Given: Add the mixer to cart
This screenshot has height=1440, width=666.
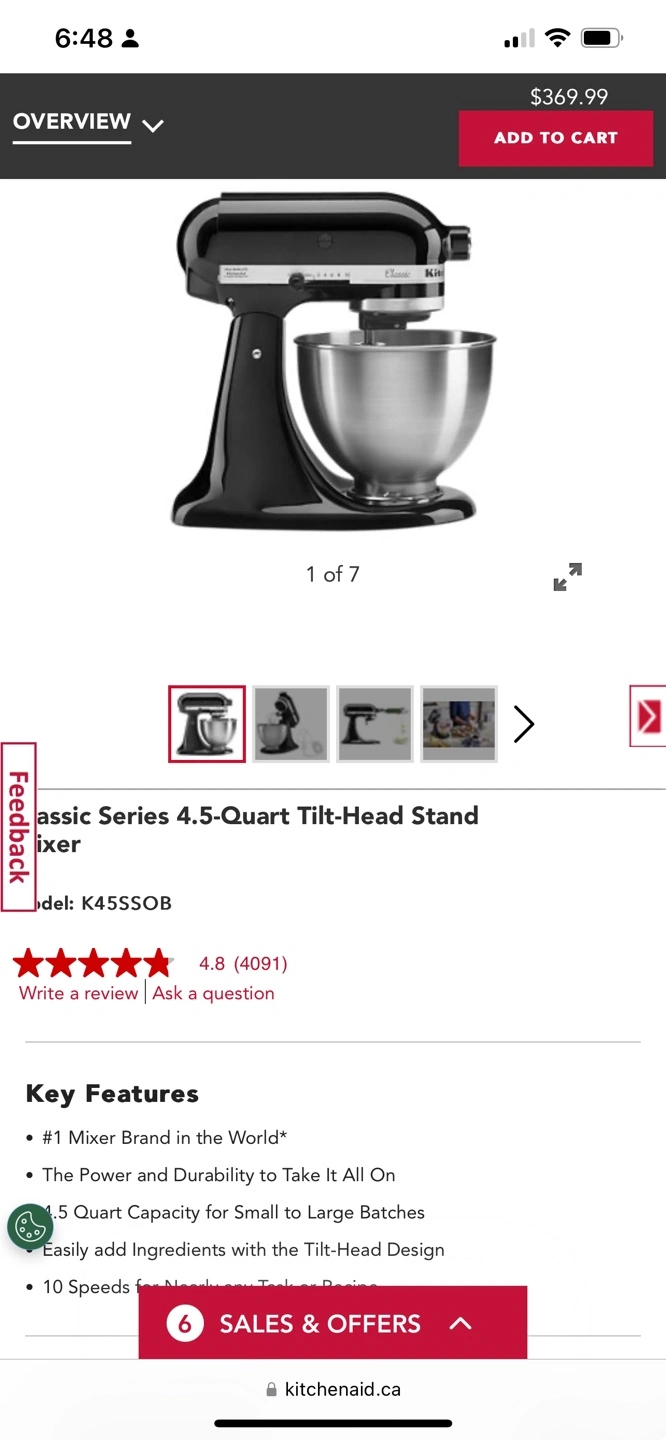Looking at the screenshot, I should click(556, 138).
